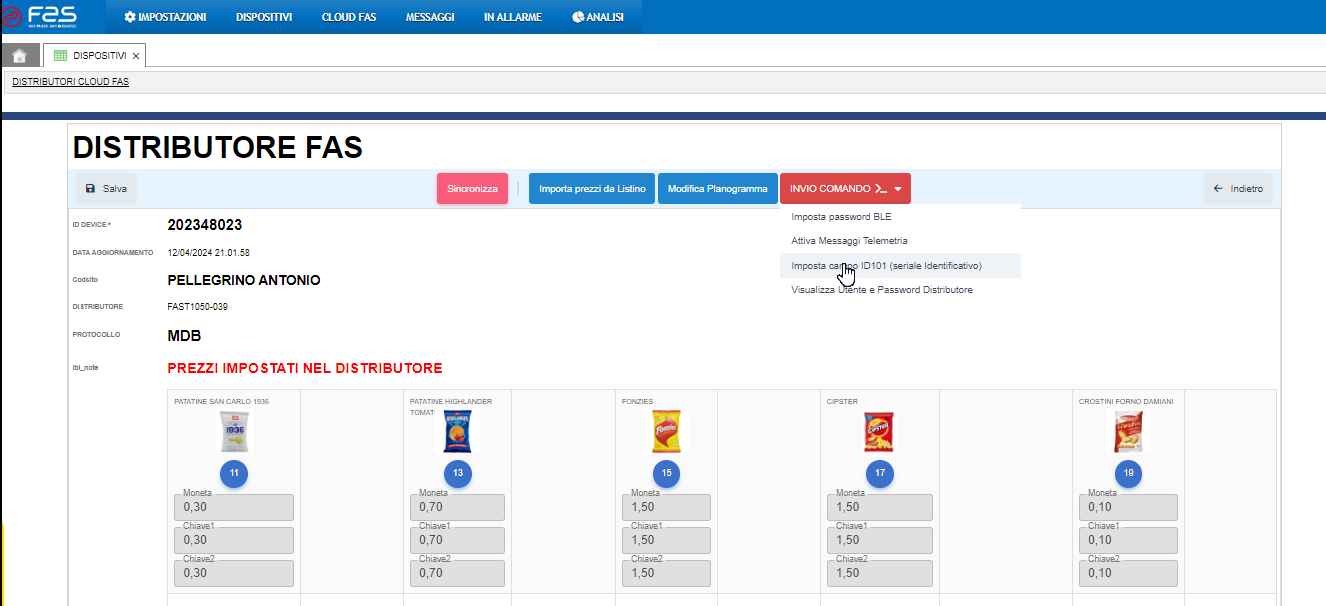Click Chiave1 field of slot 15
The width and height of the screenshot is (1326, 606).
tap(666, 540)
